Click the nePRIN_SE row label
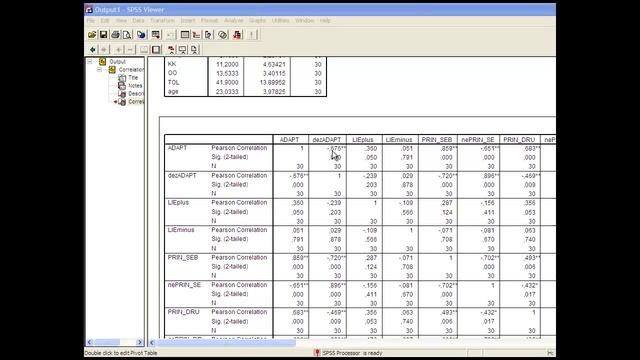Image resolution: width=640 pixels, height=360 pixels. point(184,285)
